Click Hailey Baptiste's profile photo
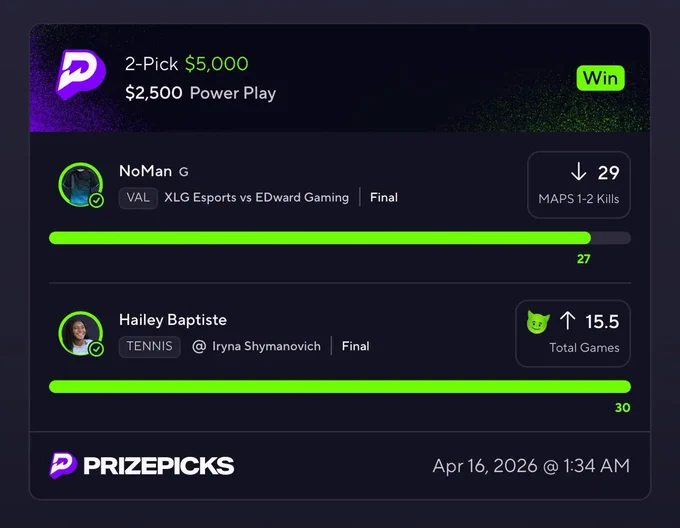Viewport: 680px width, 528px height. click(80, 333)
